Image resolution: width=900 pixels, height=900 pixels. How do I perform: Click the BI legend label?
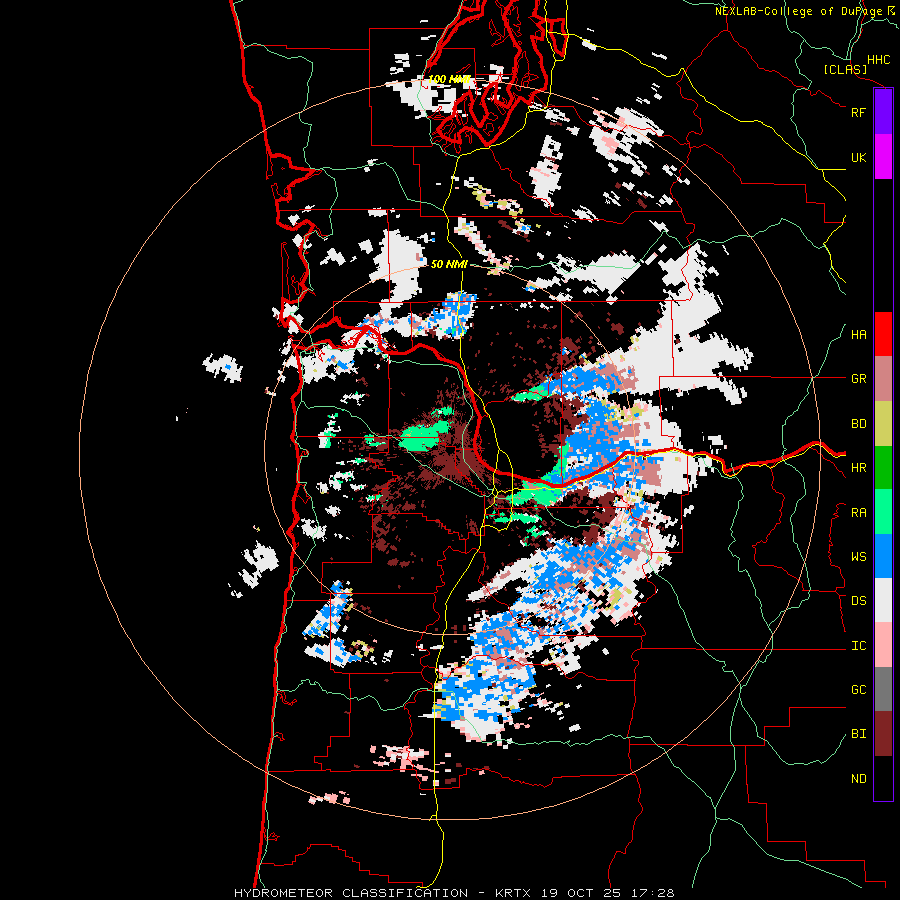coord(858,734)
